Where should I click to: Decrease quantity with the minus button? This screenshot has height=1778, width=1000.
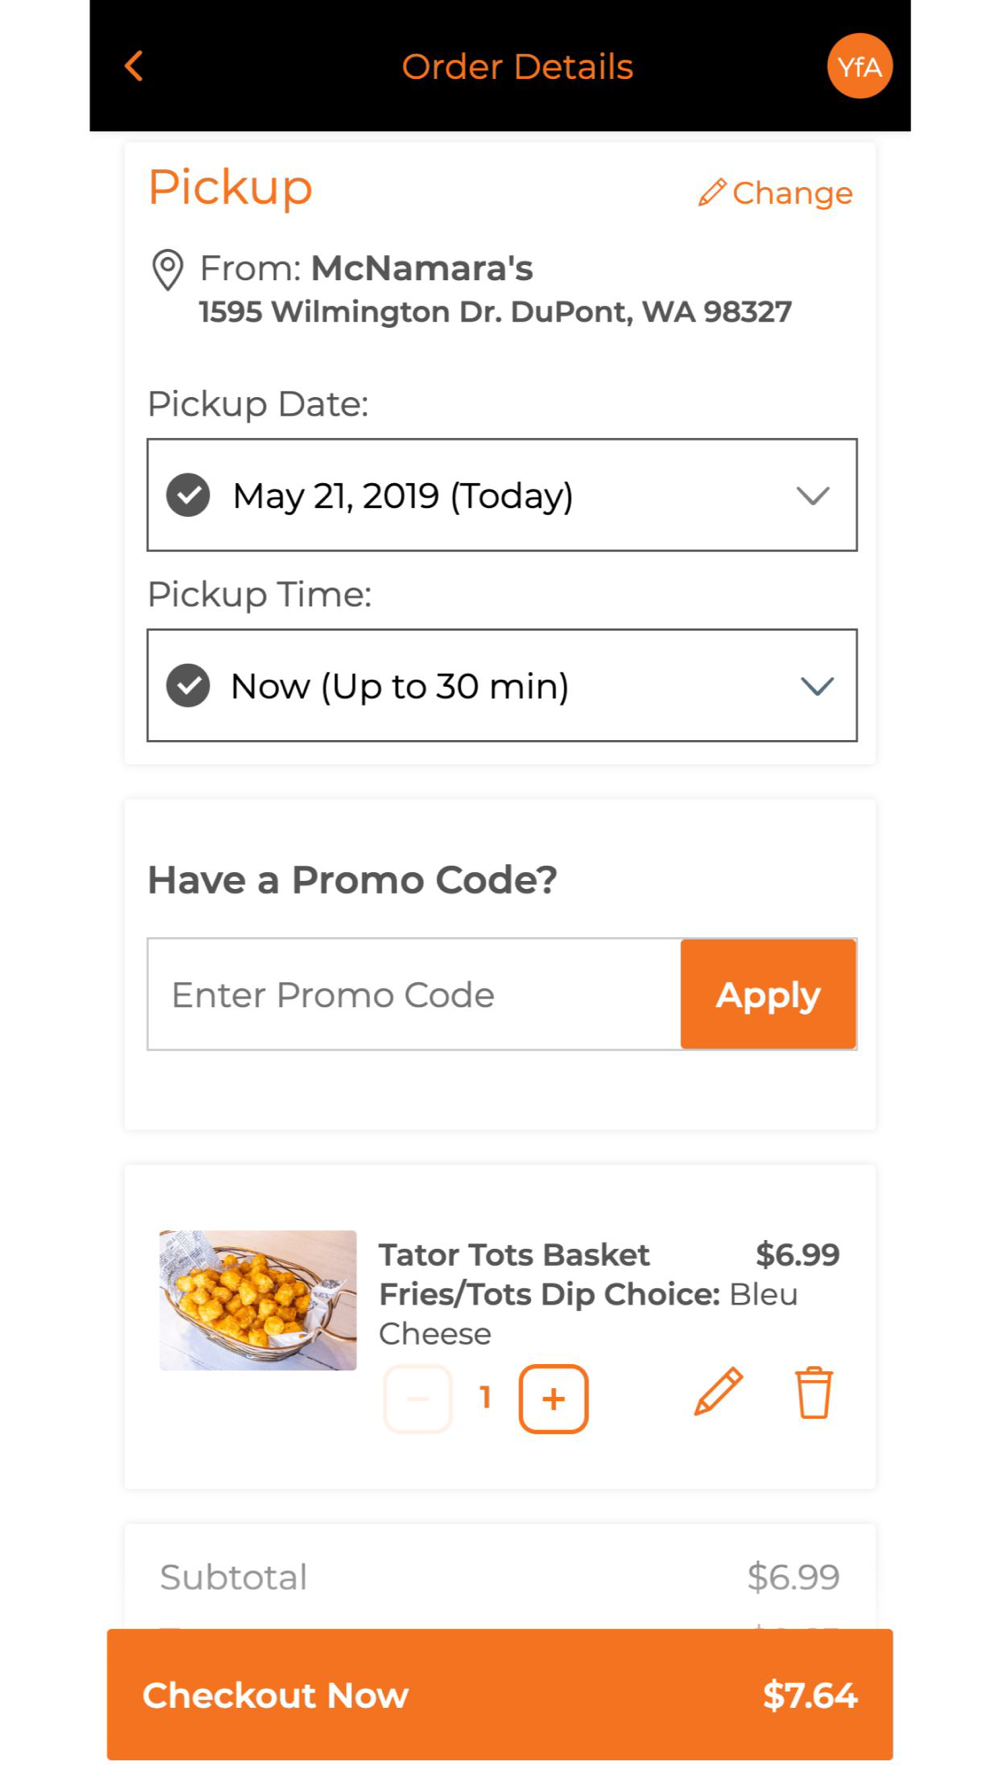tap(418, 1398)
